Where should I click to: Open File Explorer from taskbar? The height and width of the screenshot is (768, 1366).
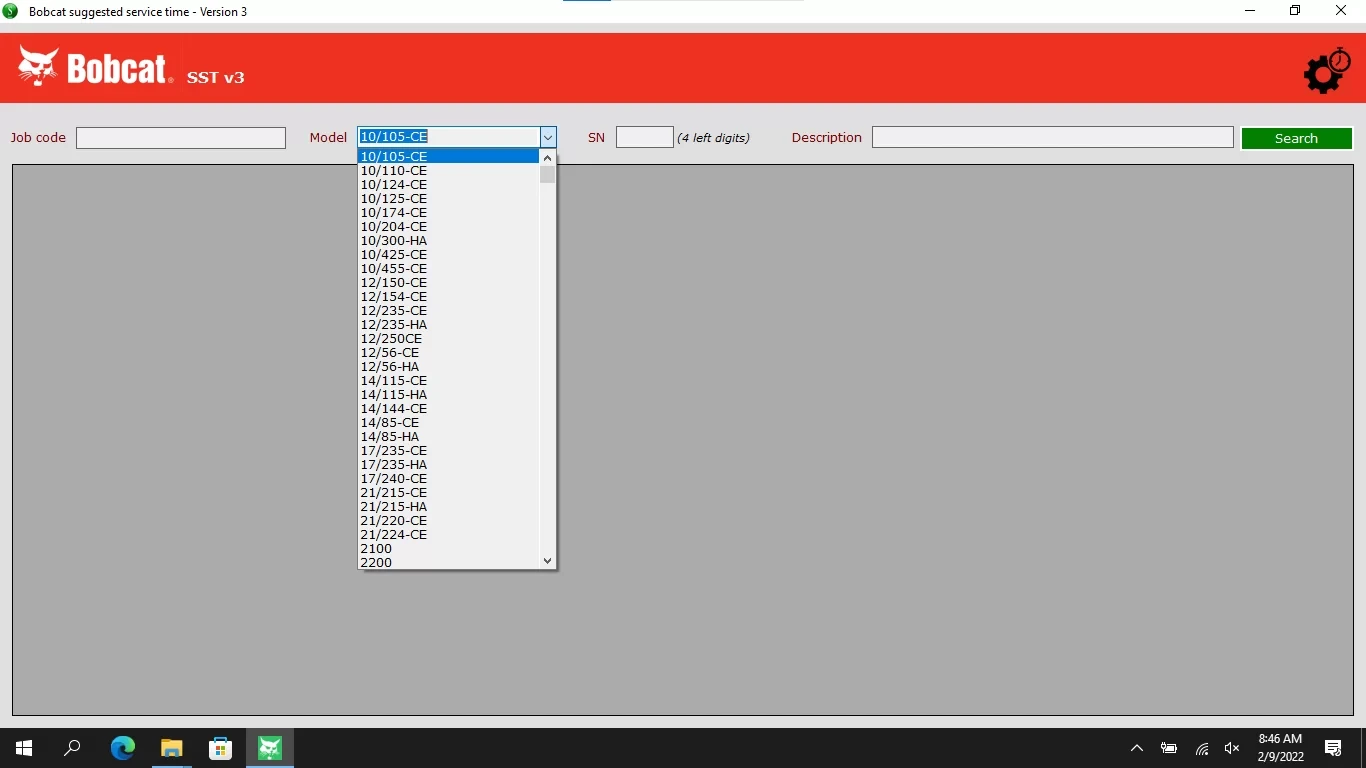[x=172, y=748]
